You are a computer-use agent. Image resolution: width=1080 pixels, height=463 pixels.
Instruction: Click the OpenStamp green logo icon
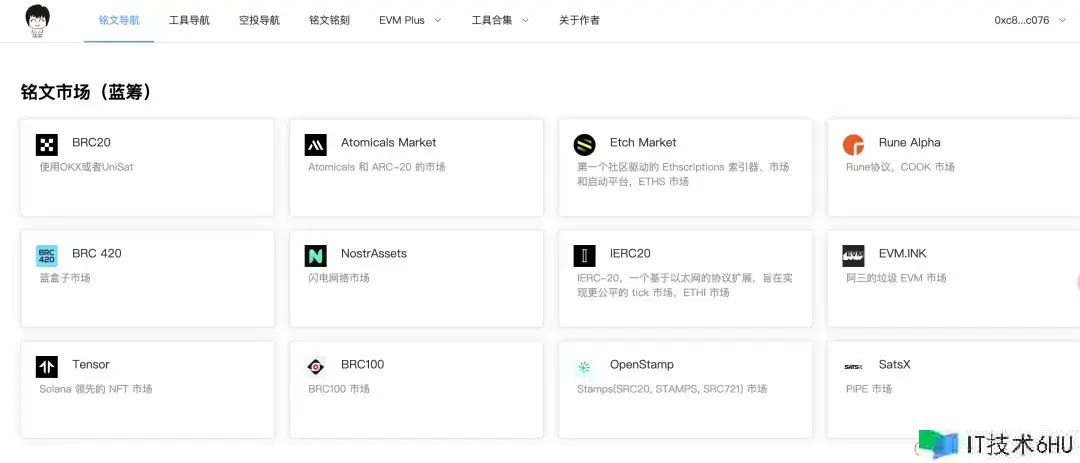coord(585,367)
